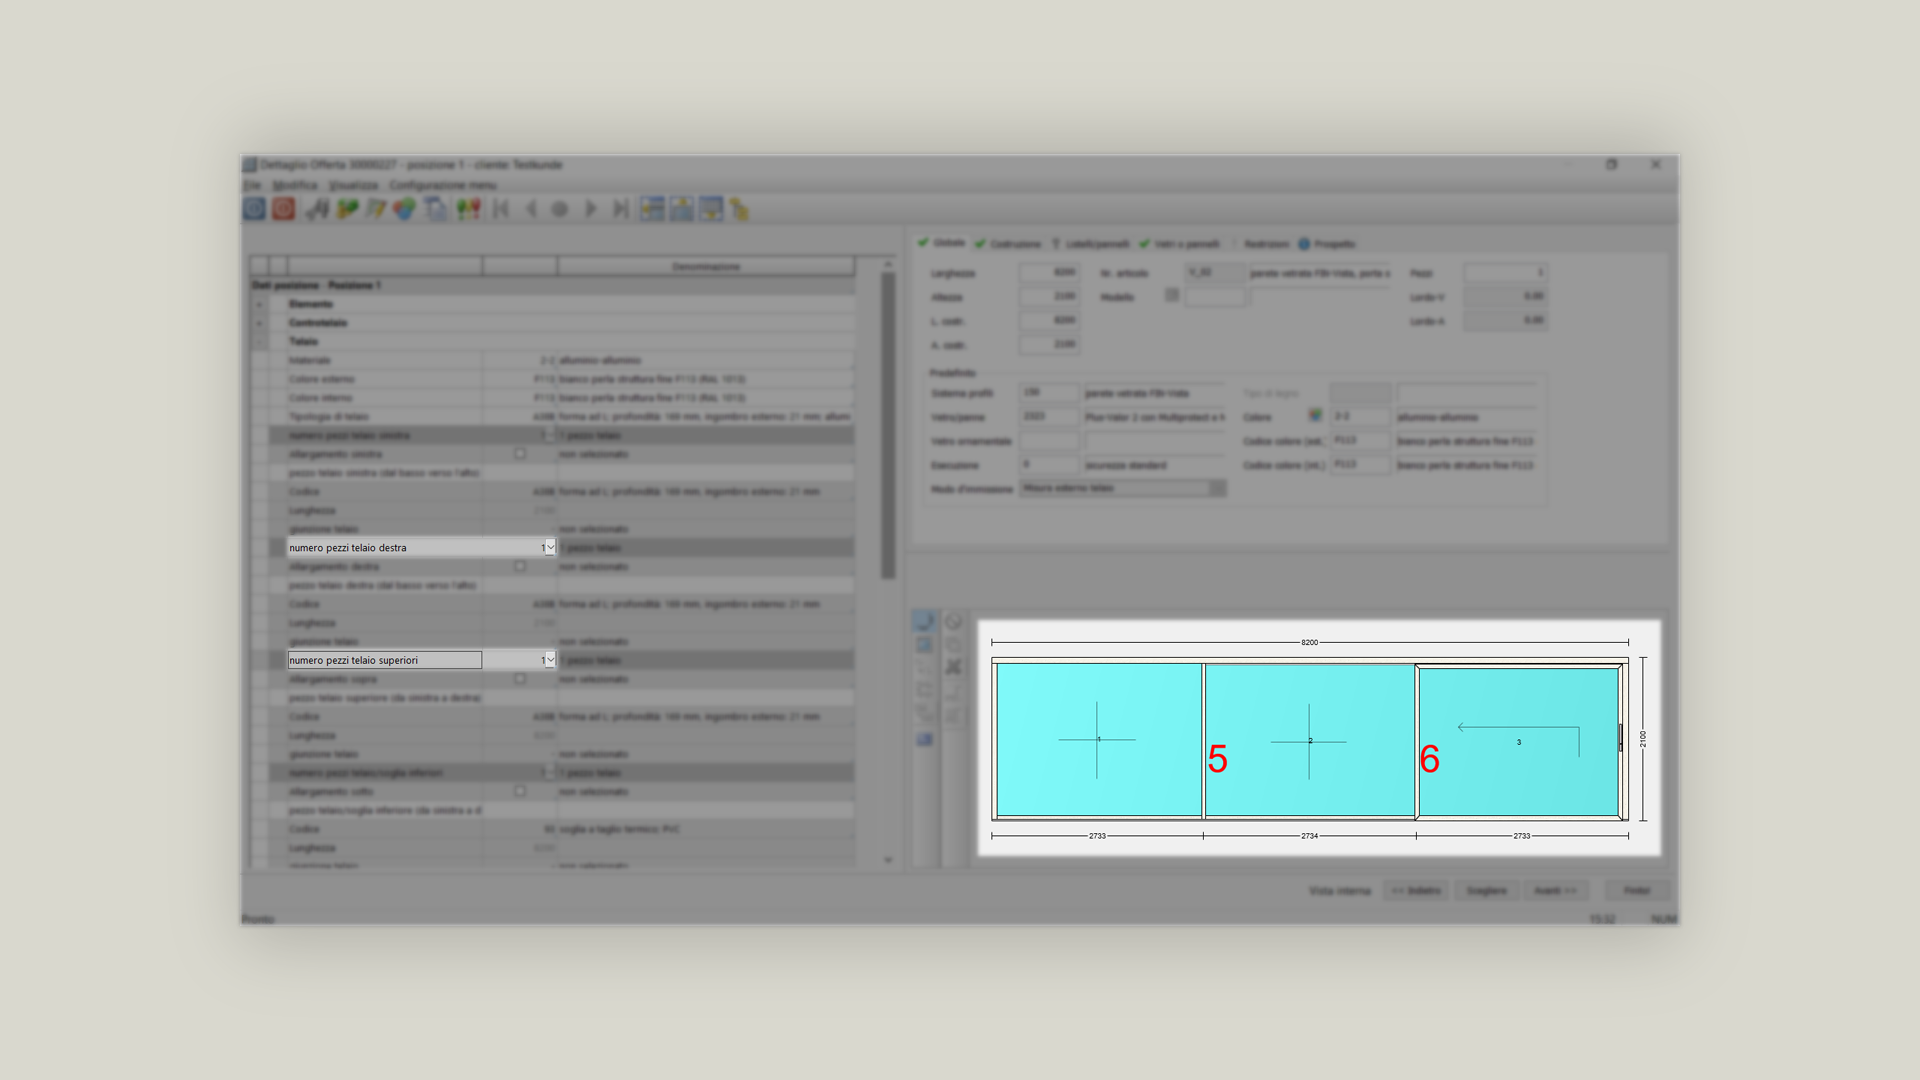Click the 2733 dimension below panel 1
This screenshot has width=1920, height=1080.
pyautogui.click(x=1097, y=836)
